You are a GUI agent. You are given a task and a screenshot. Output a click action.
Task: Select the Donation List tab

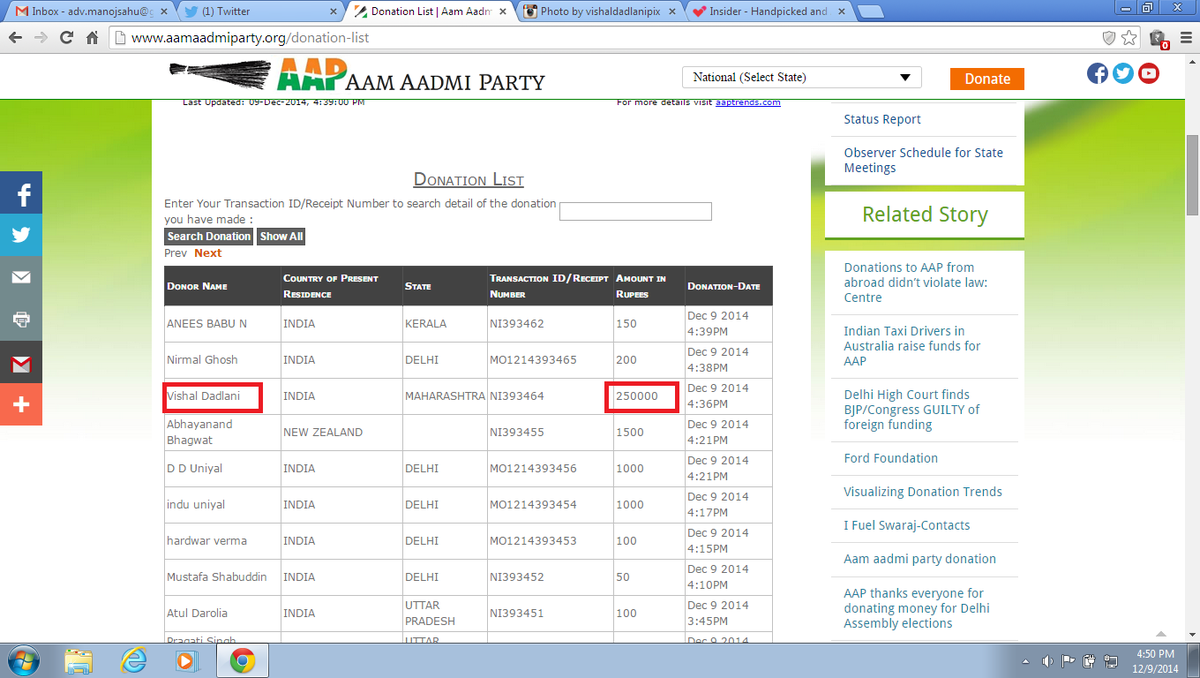pos(431,11)
